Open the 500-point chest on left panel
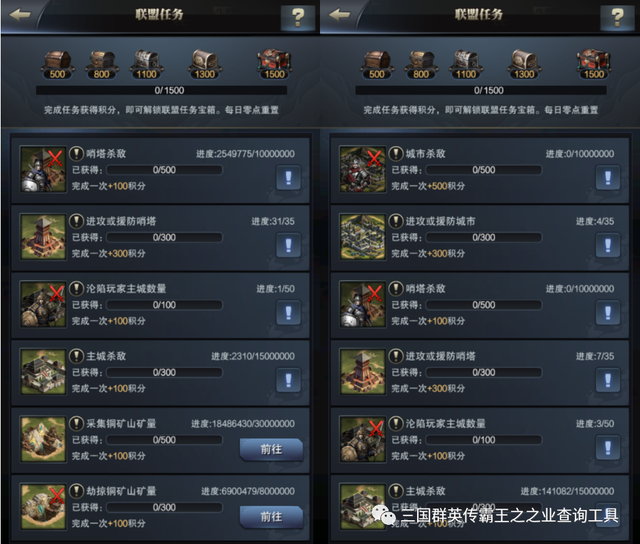 coord(57,64)
